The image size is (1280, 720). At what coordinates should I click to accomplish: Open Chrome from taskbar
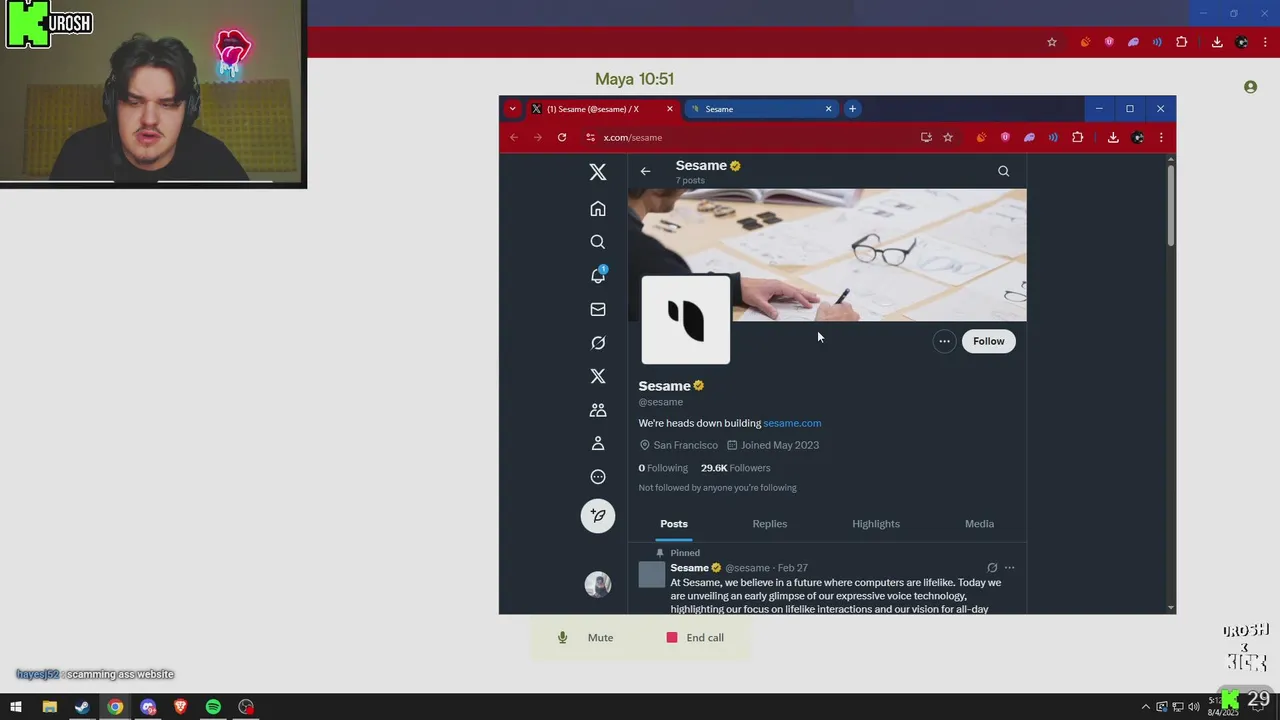(115, 707)
